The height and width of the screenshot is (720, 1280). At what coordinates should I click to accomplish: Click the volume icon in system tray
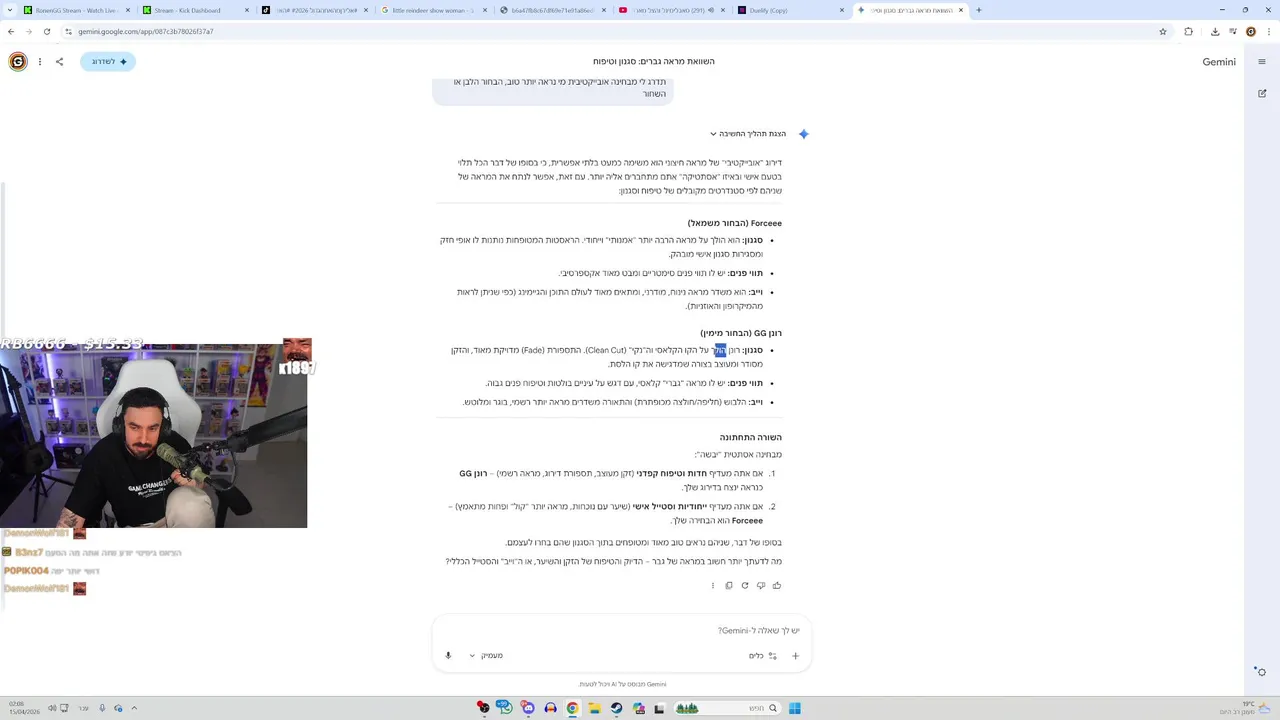[x=52, y=708]
